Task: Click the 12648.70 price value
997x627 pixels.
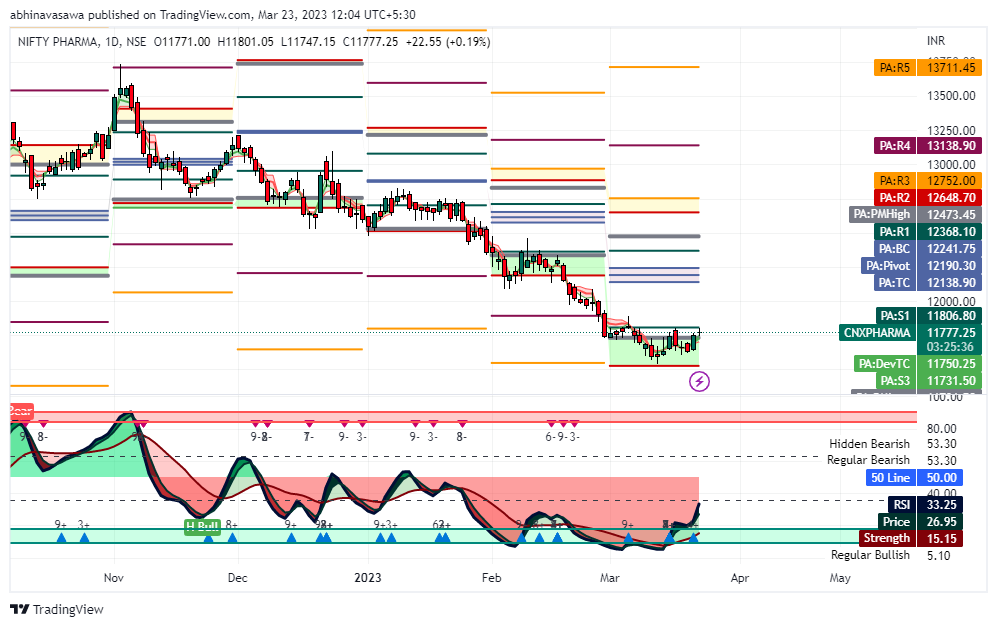Action: tap(951, 198)
